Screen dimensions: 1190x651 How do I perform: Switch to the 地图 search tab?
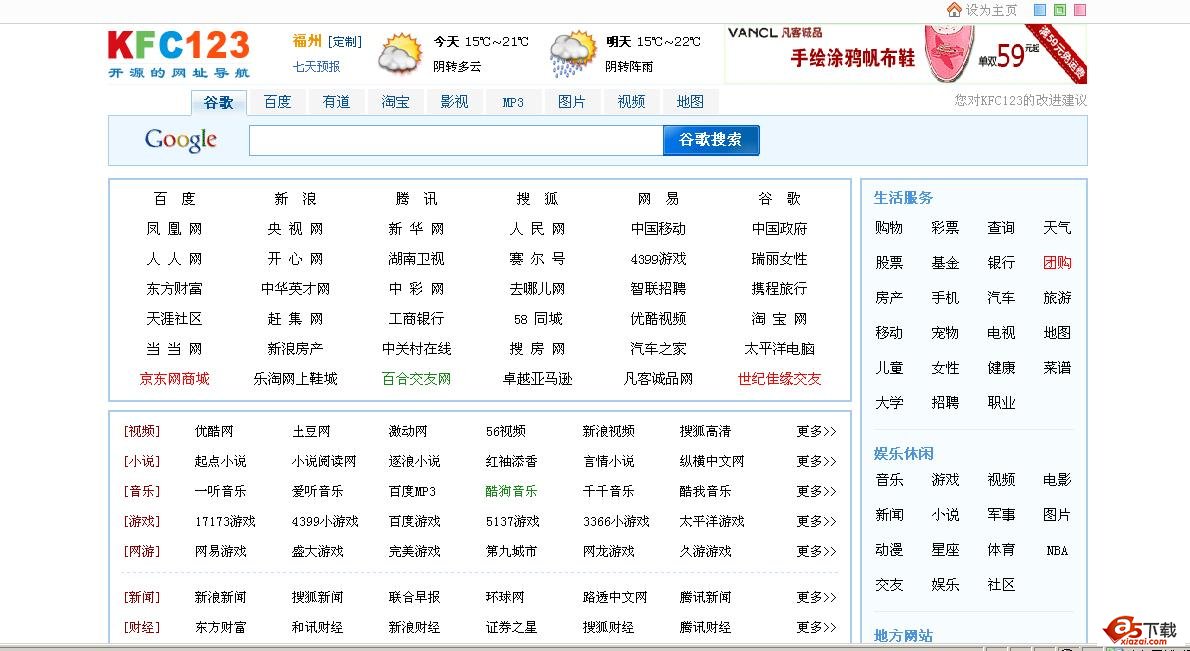[x=690, y=102]
